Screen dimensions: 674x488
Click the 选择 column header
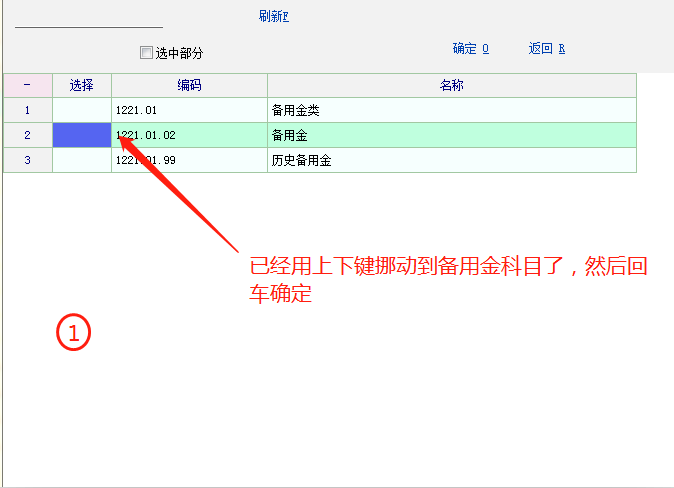click(x=82, y=85)
